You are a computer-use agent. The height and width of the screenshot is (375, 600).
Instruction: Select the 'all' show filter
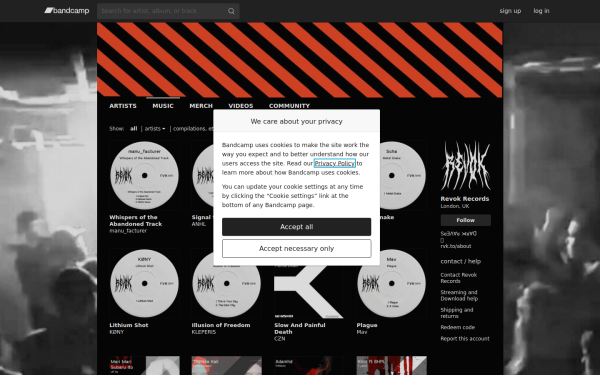pyautogui.click(x=134, y=129)
